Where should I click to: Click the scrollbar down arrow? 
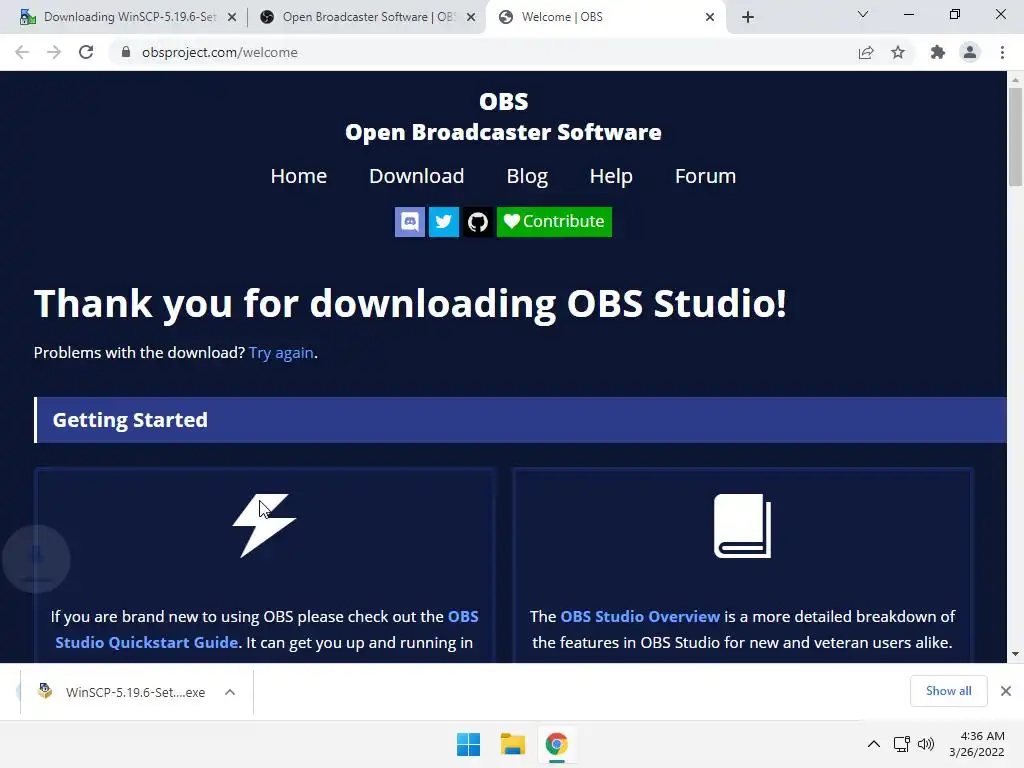click(x=1015, y=654)
